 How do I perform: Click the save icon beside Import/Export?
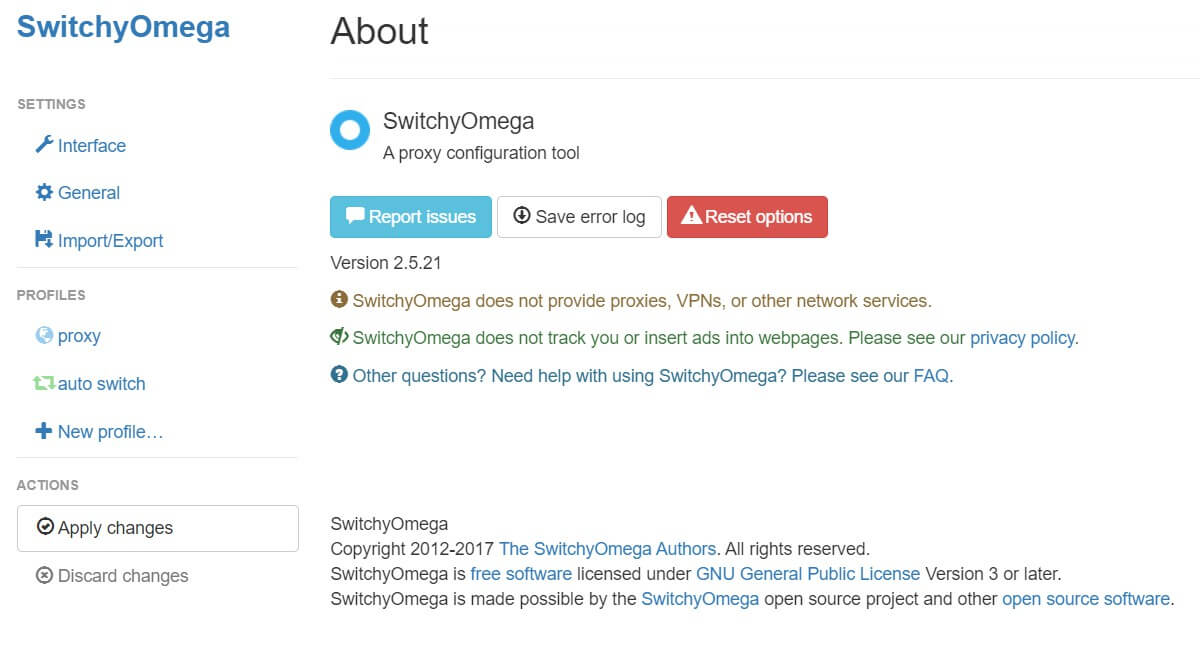pos(44,240)
